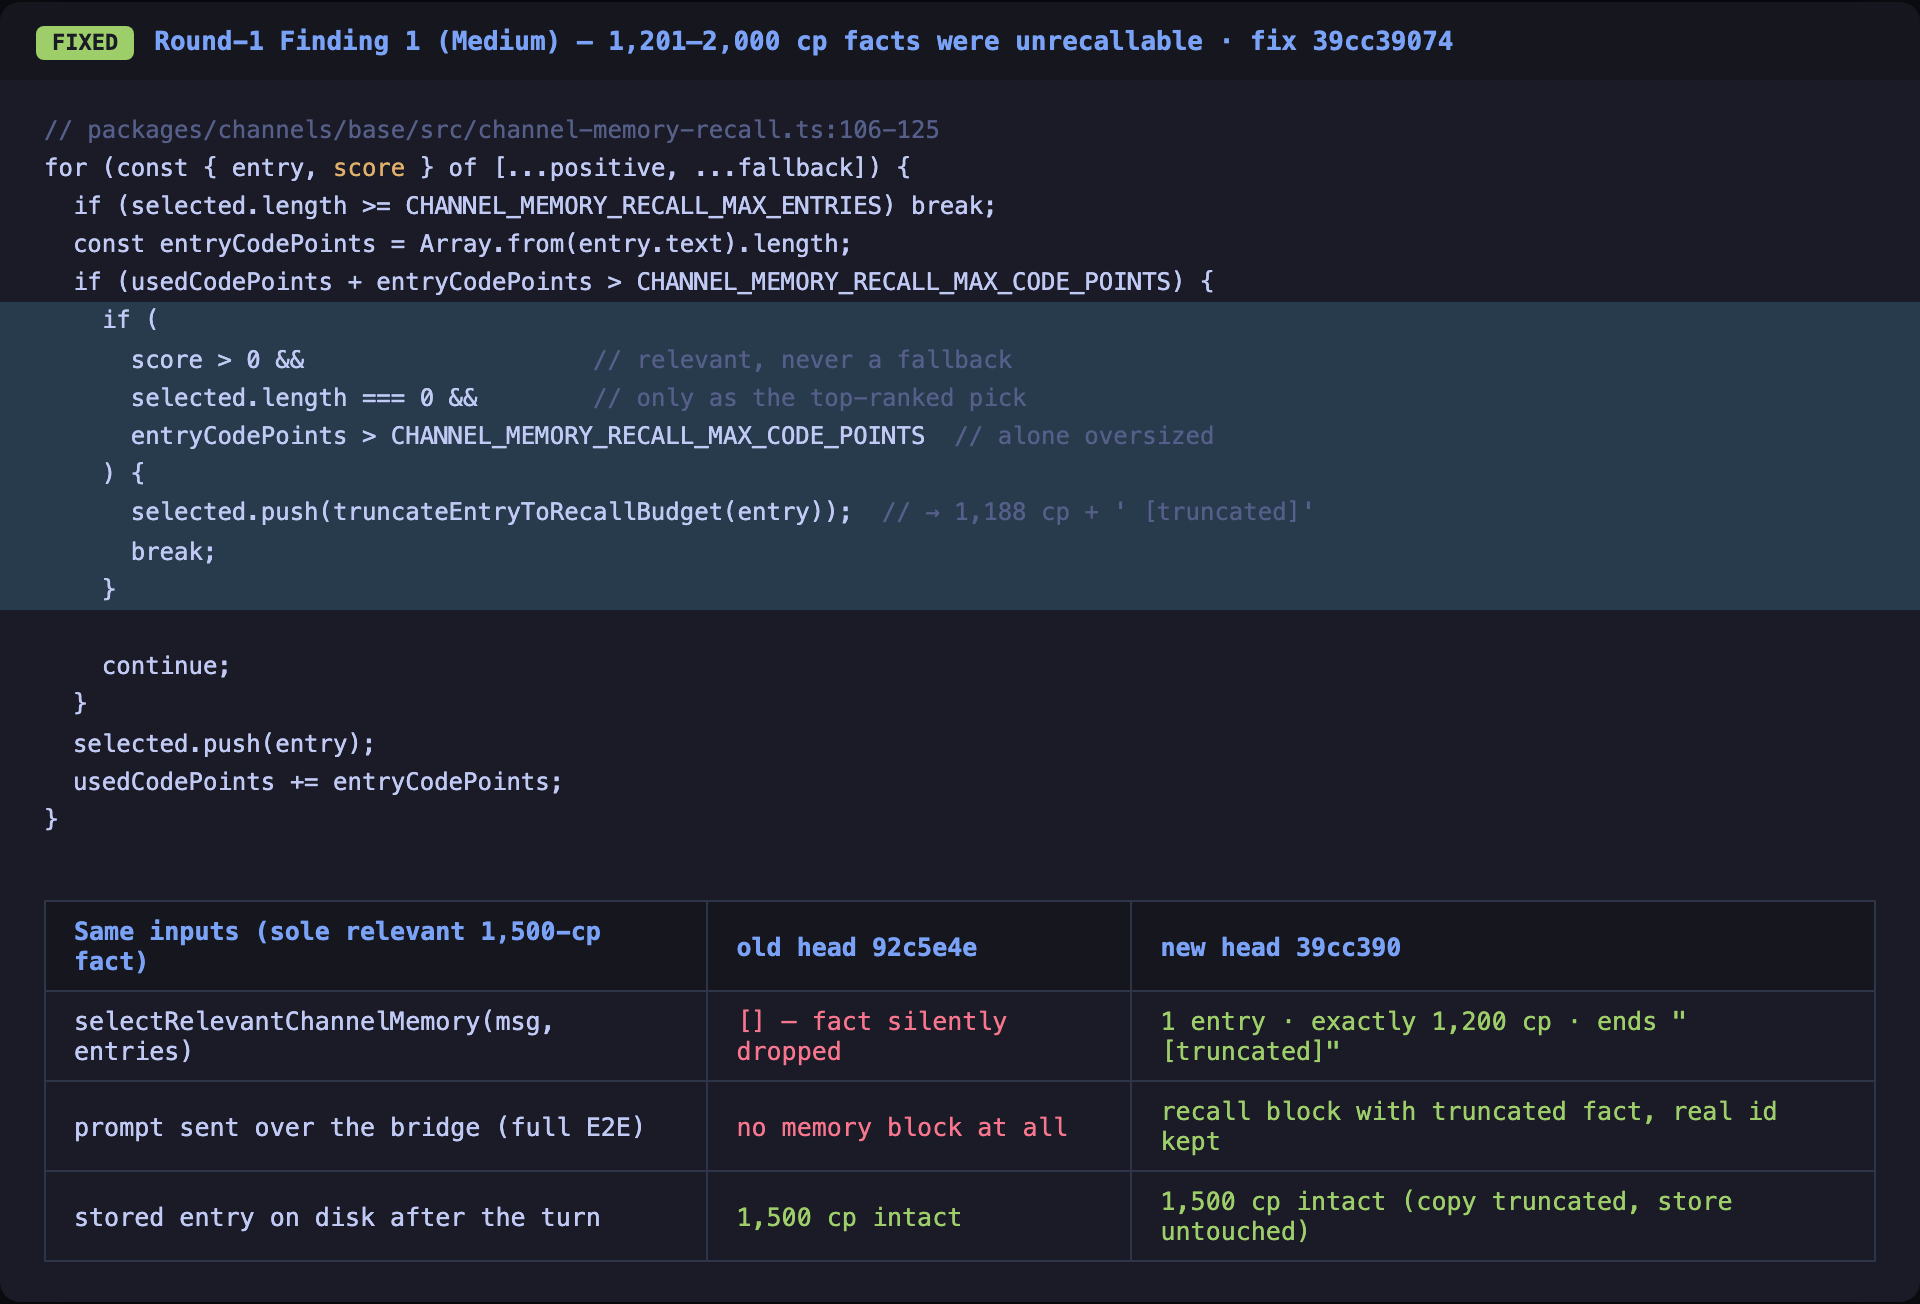Click the 'stored entry on disk after the turn' cell
Screen dimensions: 1920x1304
pyautogui.click(x=376, y=1216)
